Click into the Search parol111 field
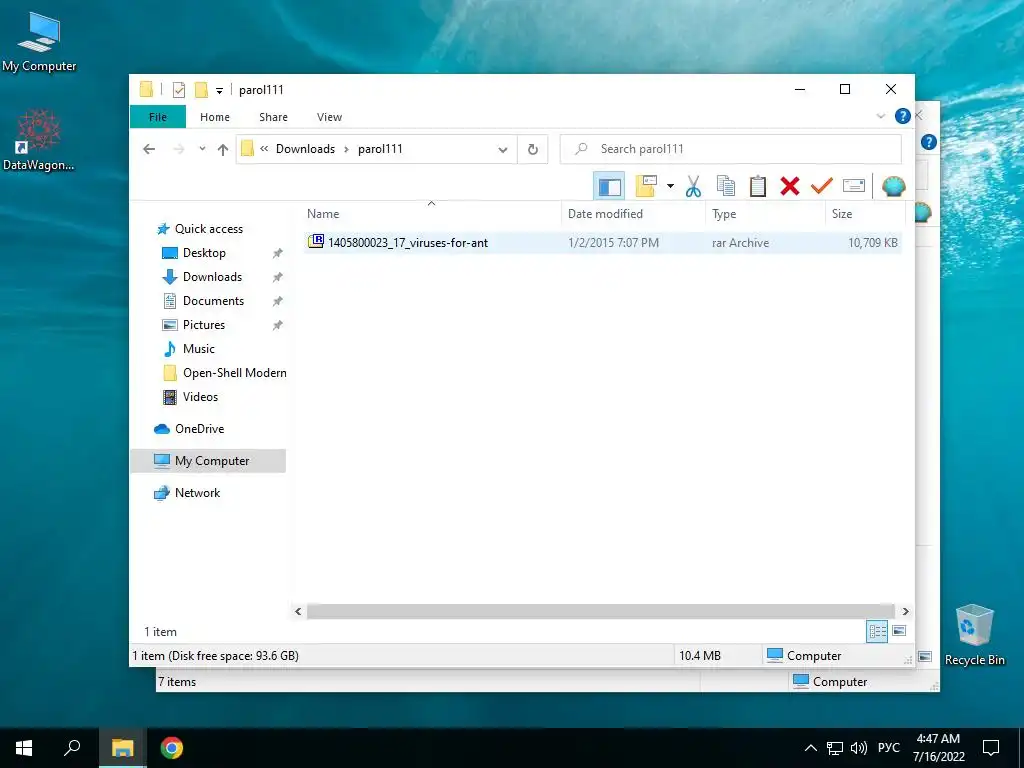 pyautogui.click(x=731, y=149)
